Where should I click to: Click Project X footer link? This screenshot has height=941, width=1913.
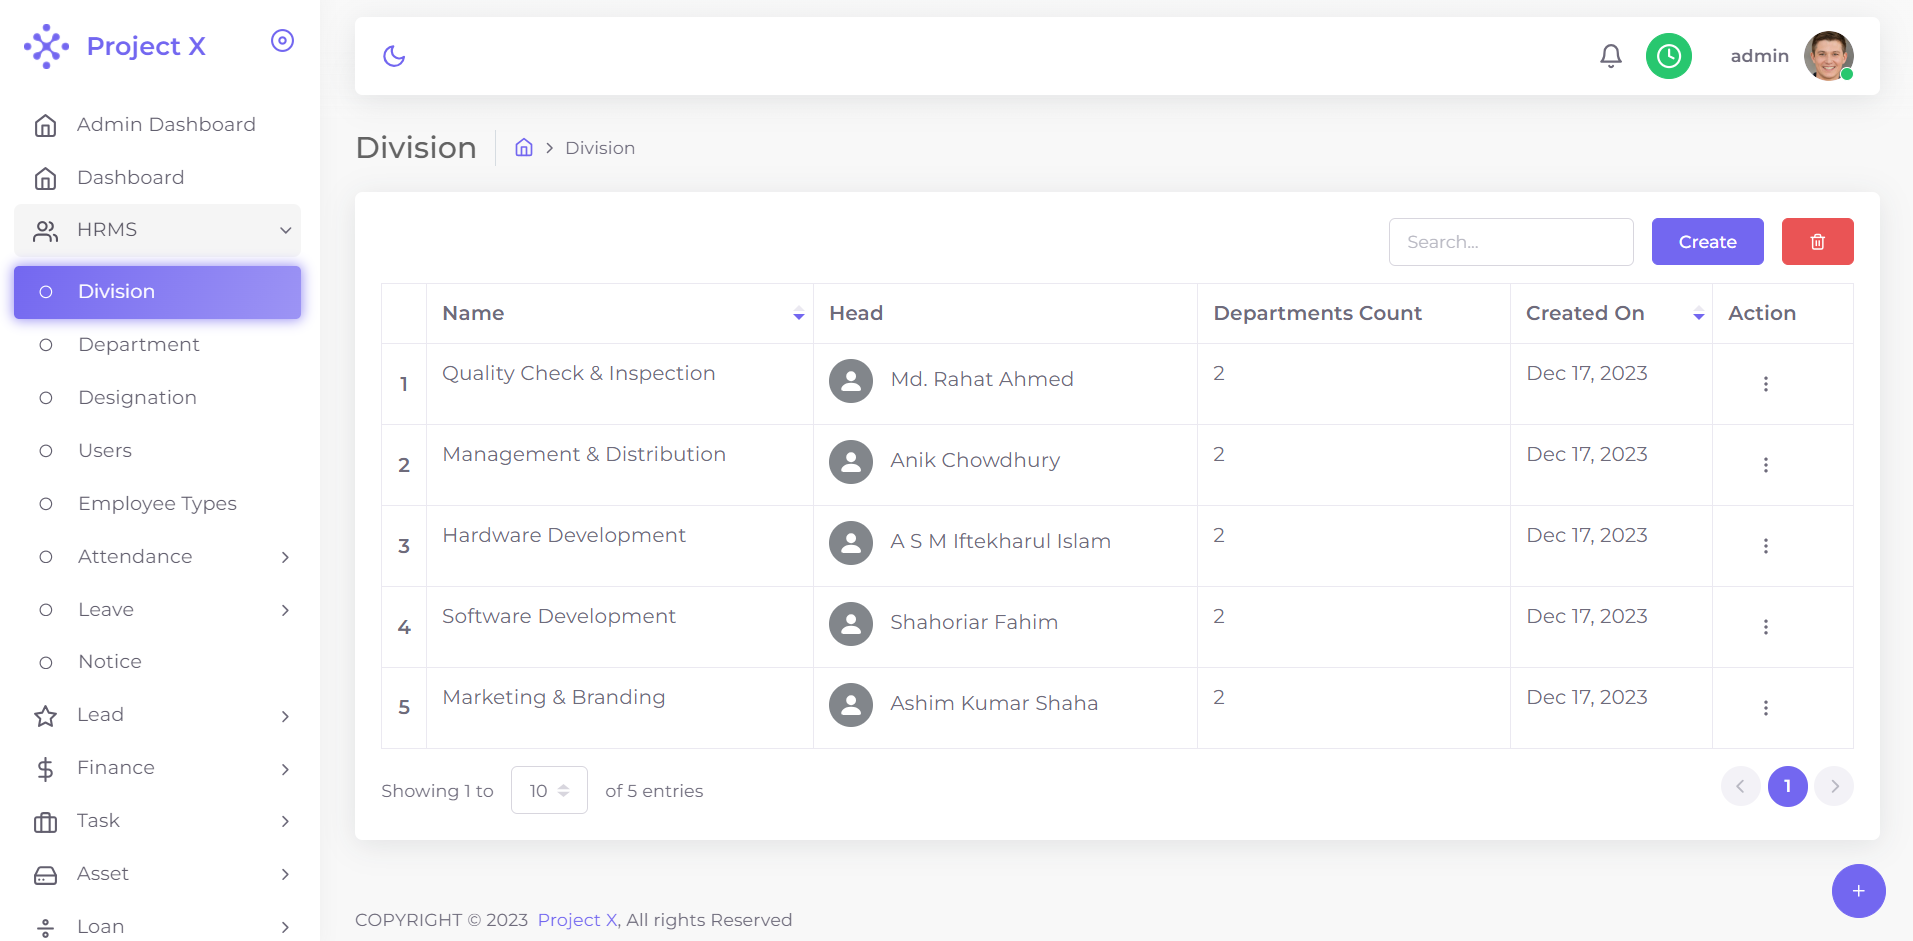point(577,920)
